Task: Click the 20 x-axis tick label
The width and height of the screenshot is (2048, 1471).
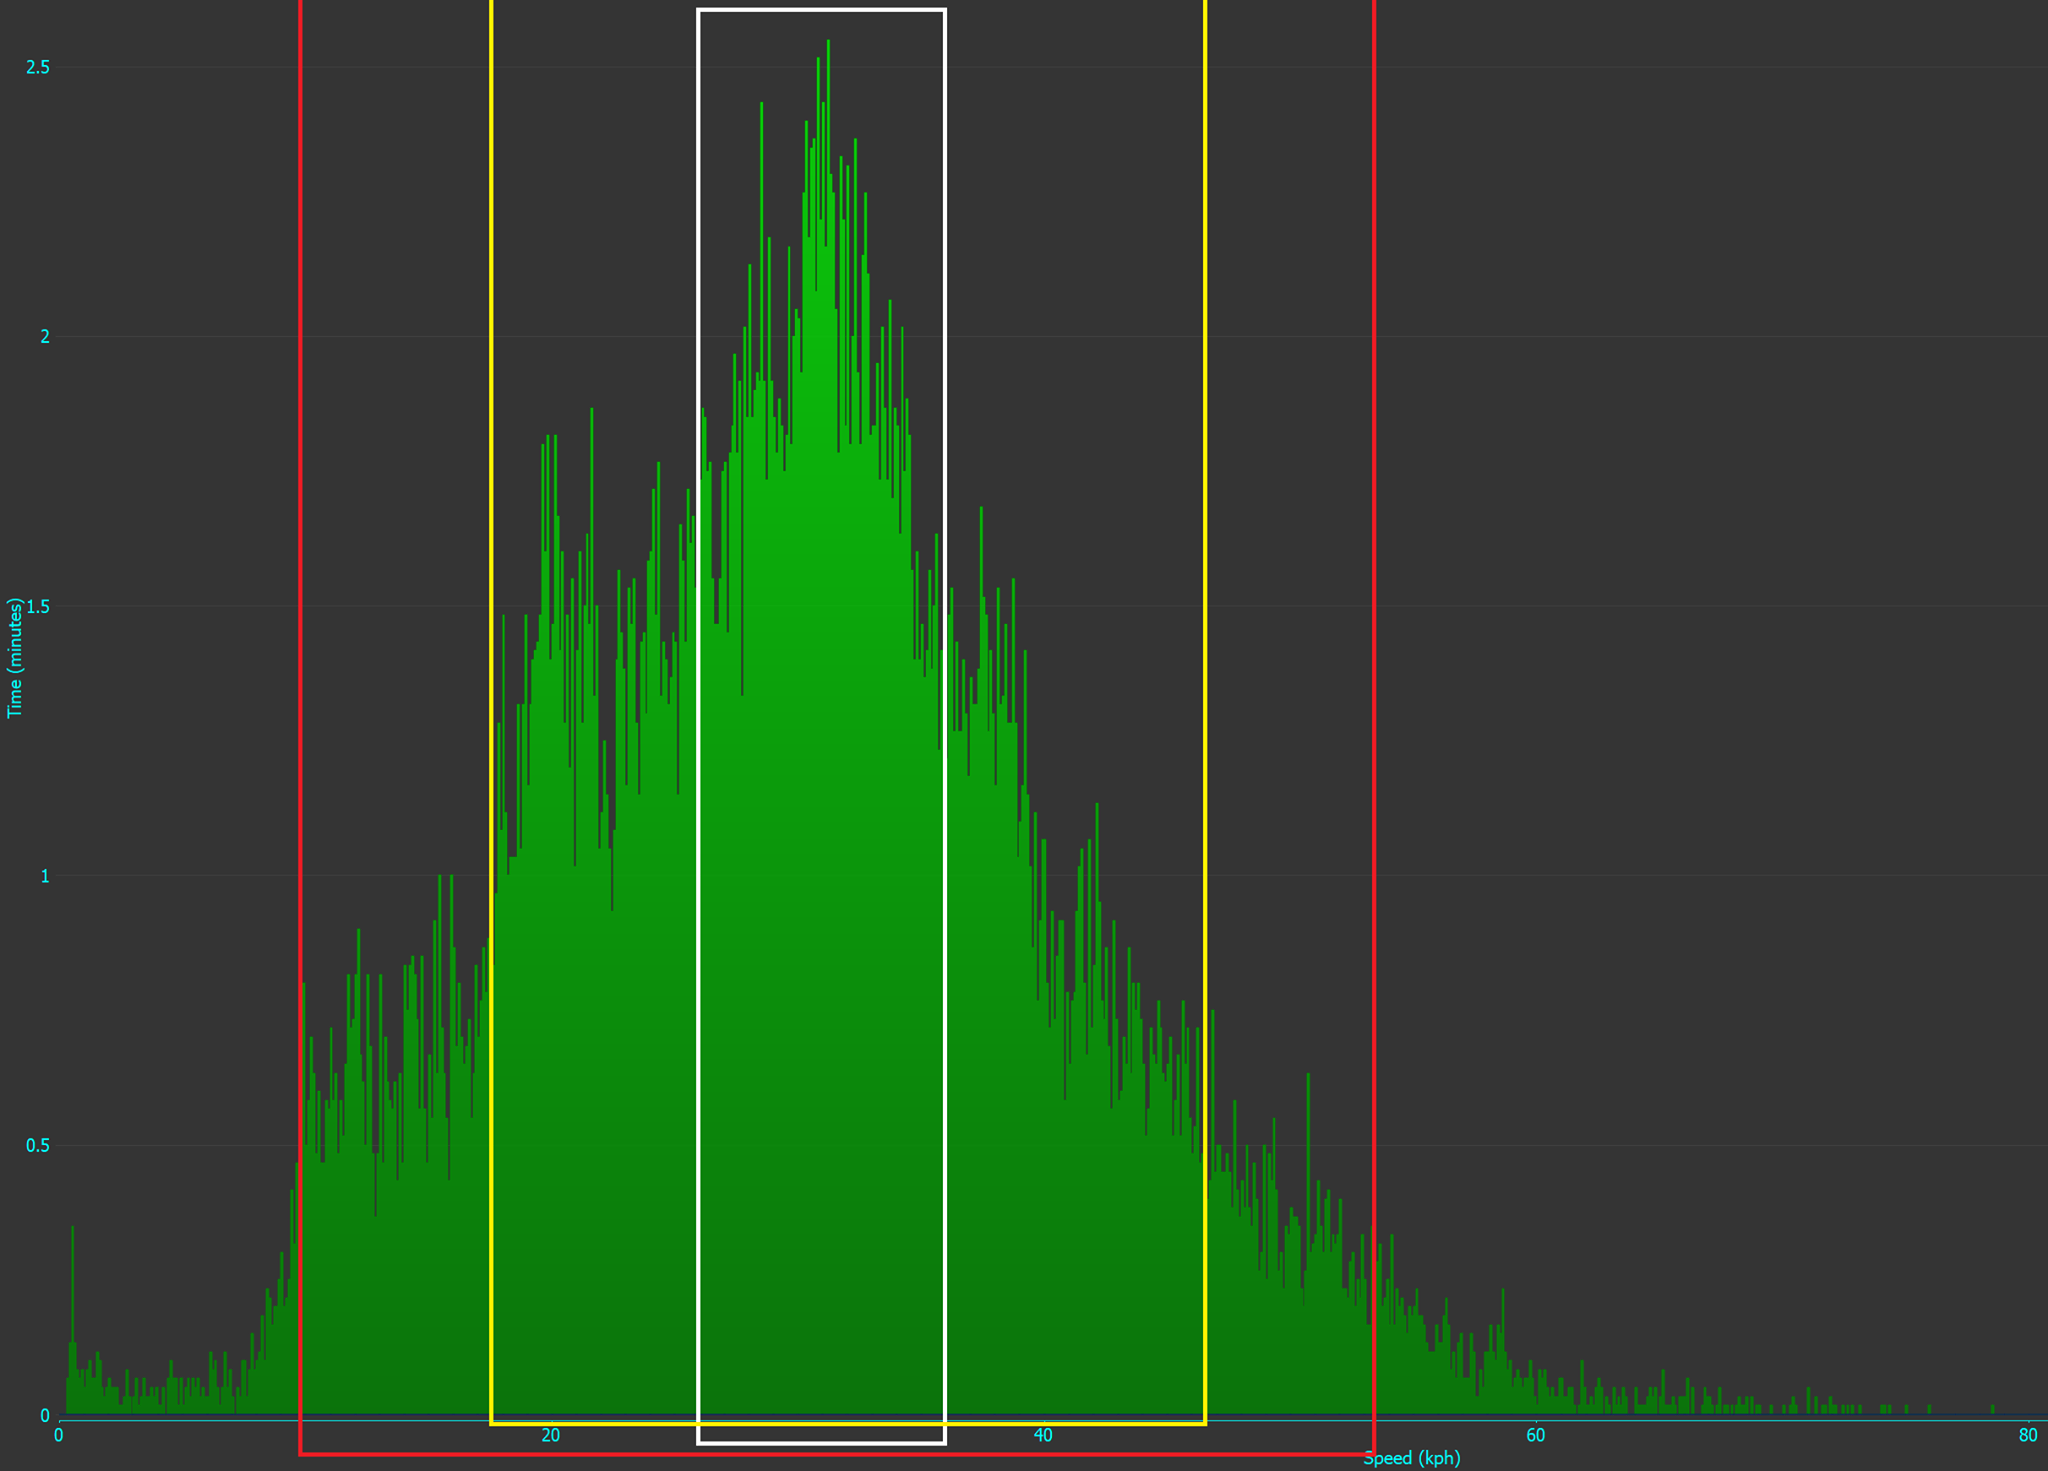Action: click(550, 1436)
